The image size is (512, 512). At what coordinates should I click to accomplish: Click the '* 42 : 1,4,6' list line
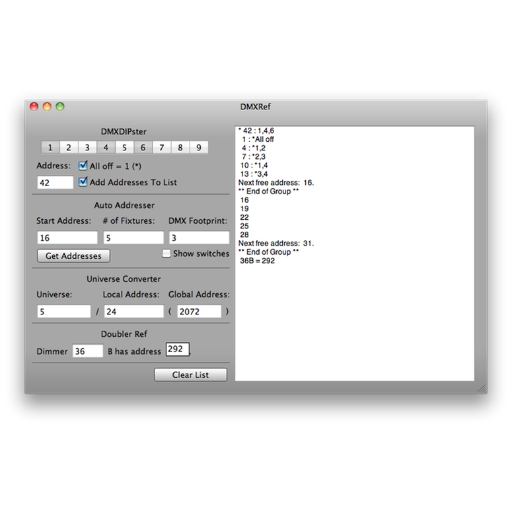point(256,131)
